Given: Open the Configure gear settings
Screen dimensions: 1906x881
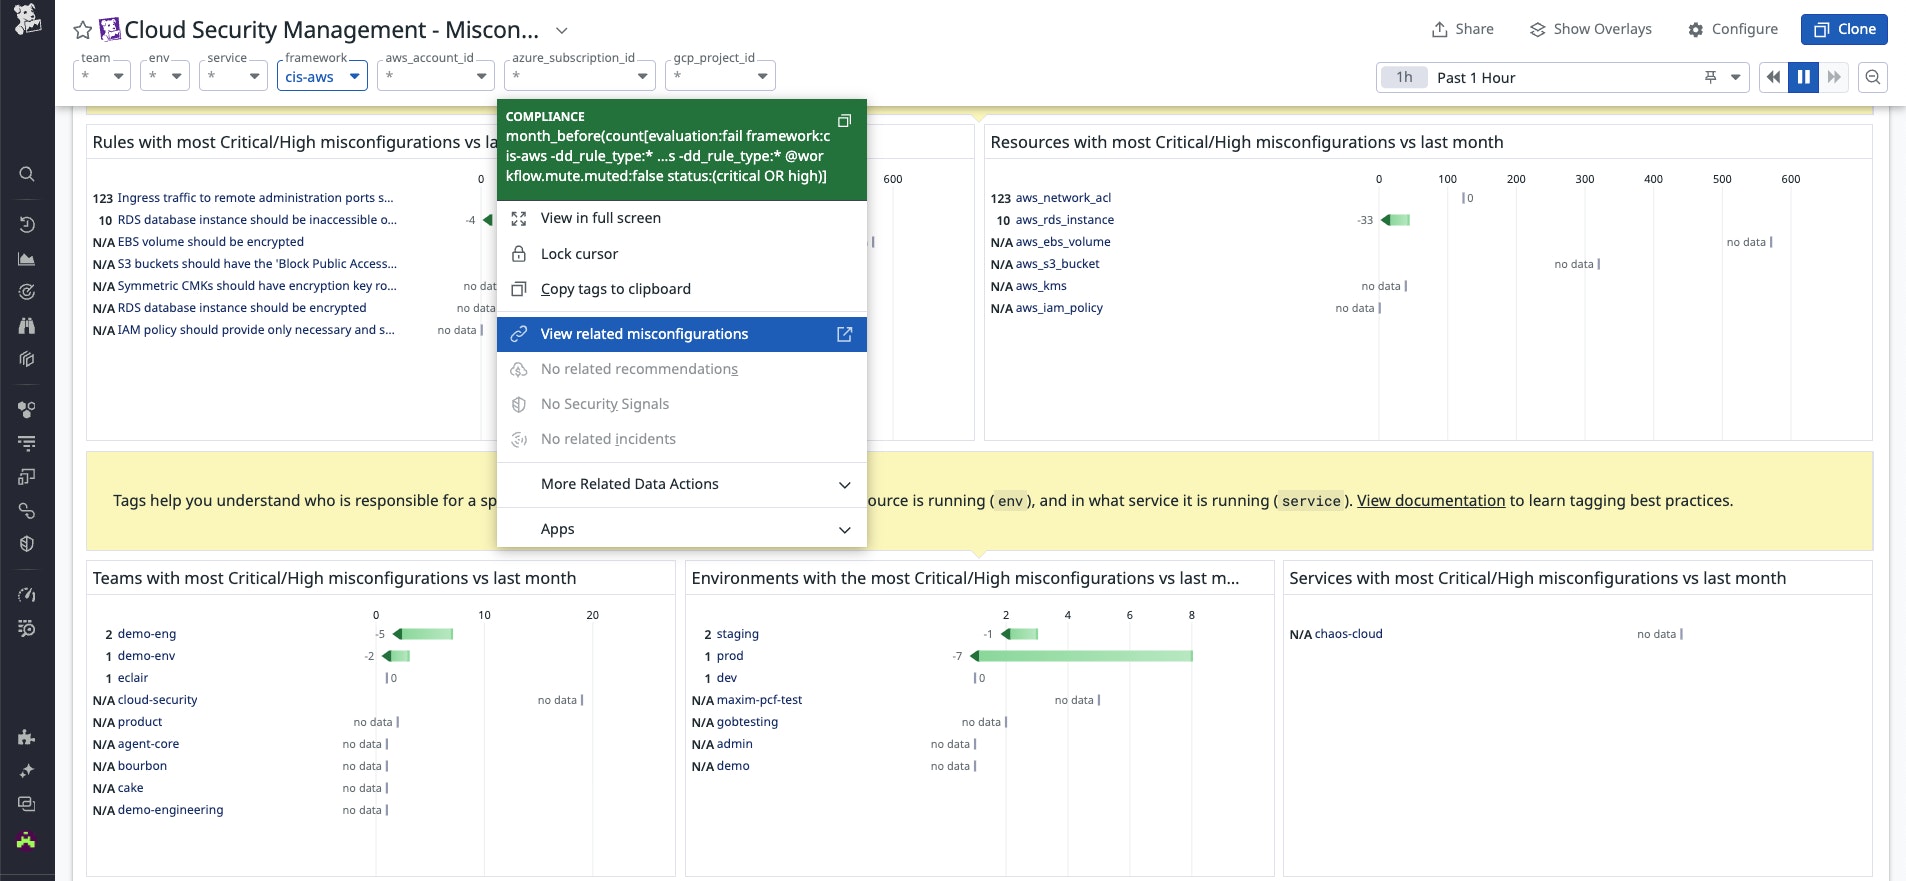Looking at the screenshot, I should point(1733,29).
